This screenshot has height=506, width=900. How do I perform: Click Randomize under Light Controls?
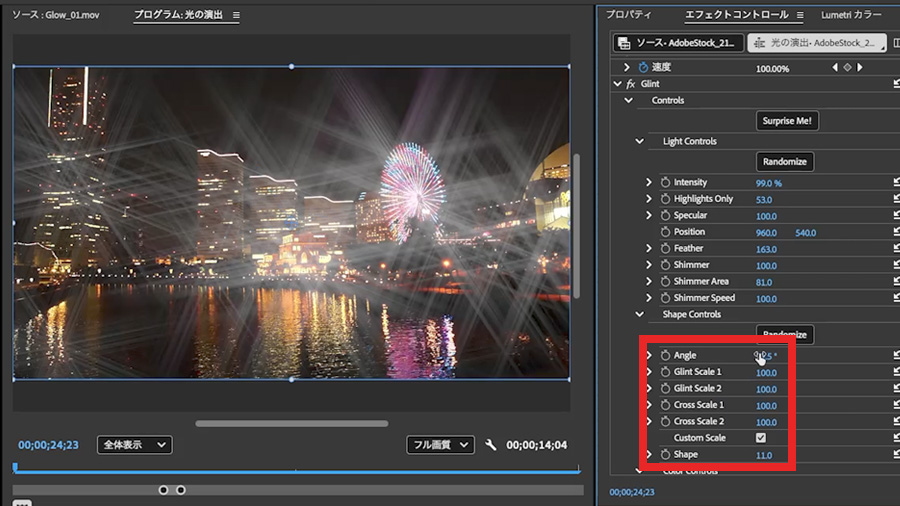pyautogui.click(x=785, y=162)
